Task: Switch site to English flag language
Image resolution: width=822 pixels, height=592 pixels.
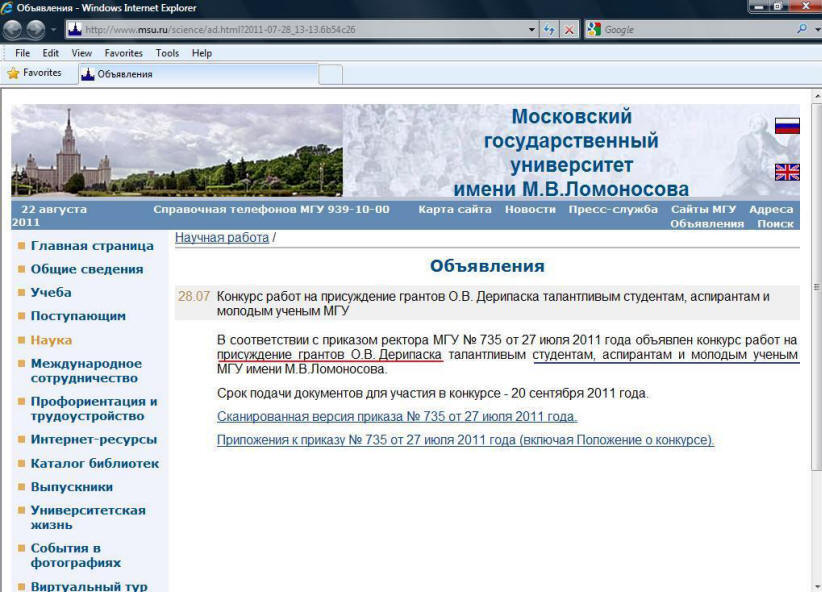Action: click(787, 172)
